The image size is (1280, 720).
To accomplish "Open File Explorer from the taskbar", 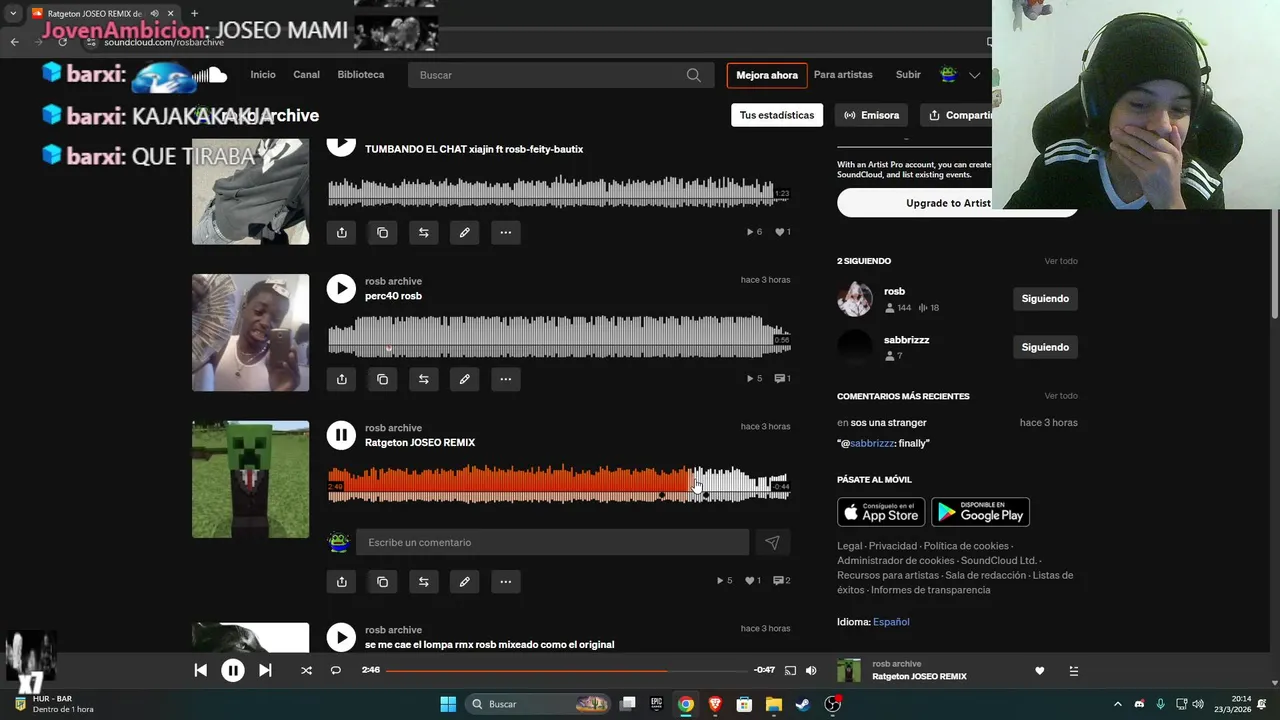I will coord(773,704).
